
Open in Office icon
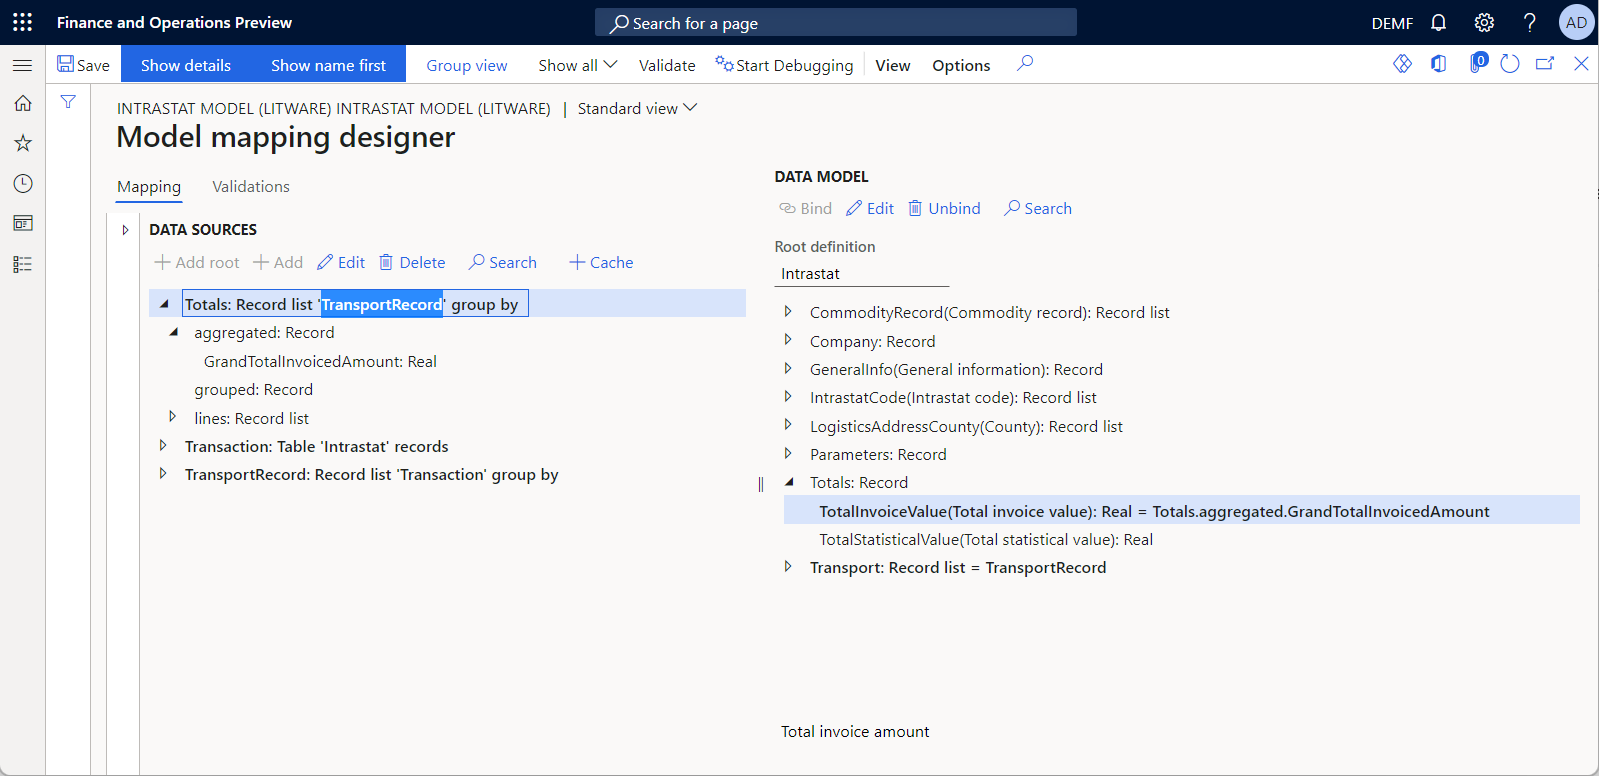pyautogui.click(x=1438, y=64)
